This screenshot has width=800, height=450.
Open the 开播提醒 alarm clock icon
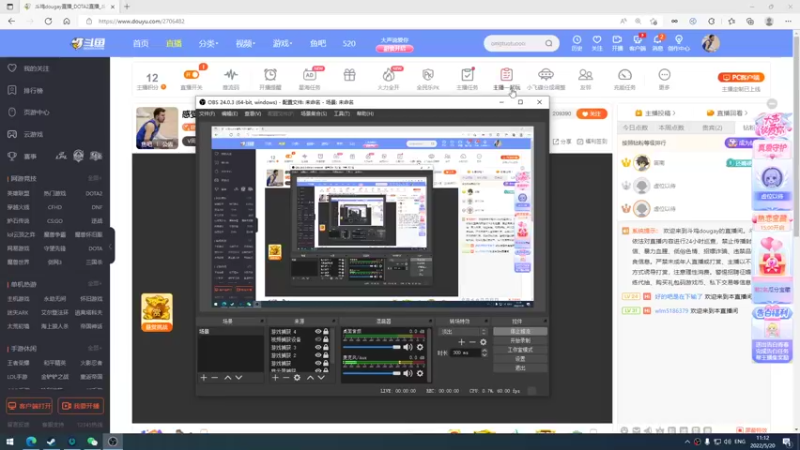coord(270,75)
